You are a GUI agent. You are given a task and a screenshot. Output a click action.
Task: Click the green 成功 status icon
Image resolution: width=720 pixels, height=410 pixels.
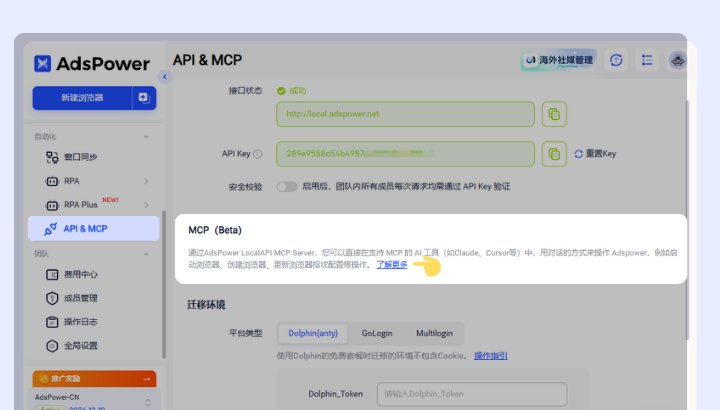point(281,91)
